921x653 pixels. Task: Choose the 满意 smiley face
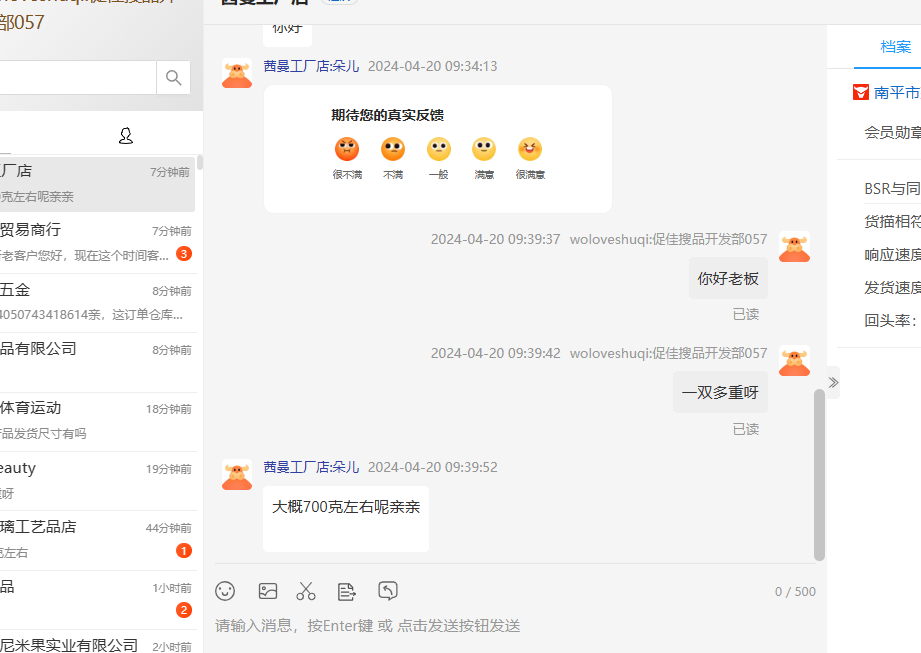(x=484, y=150)
